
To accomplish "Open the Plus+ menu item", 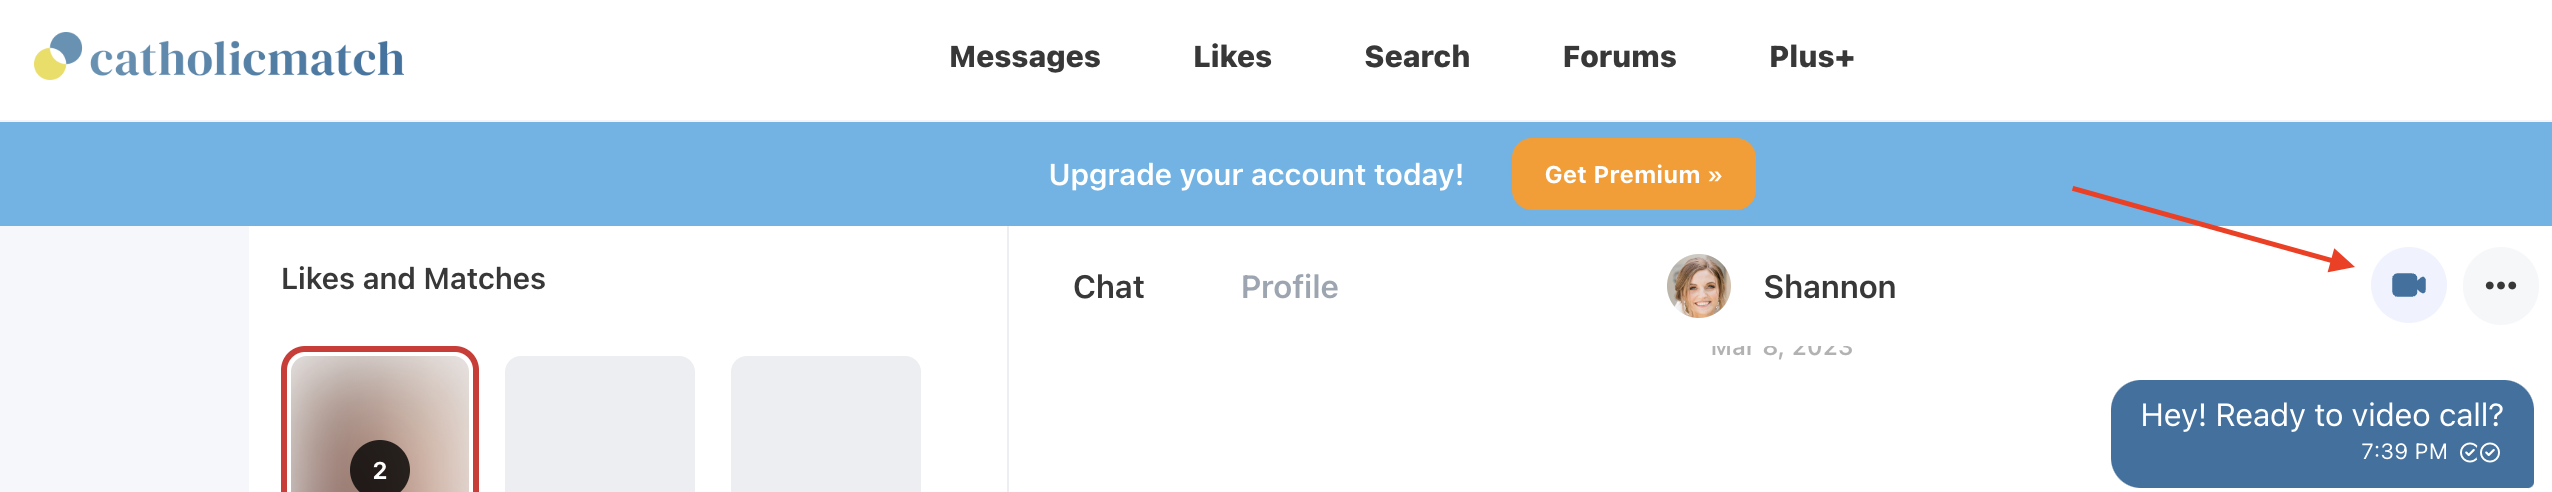I will (1811, 57).
